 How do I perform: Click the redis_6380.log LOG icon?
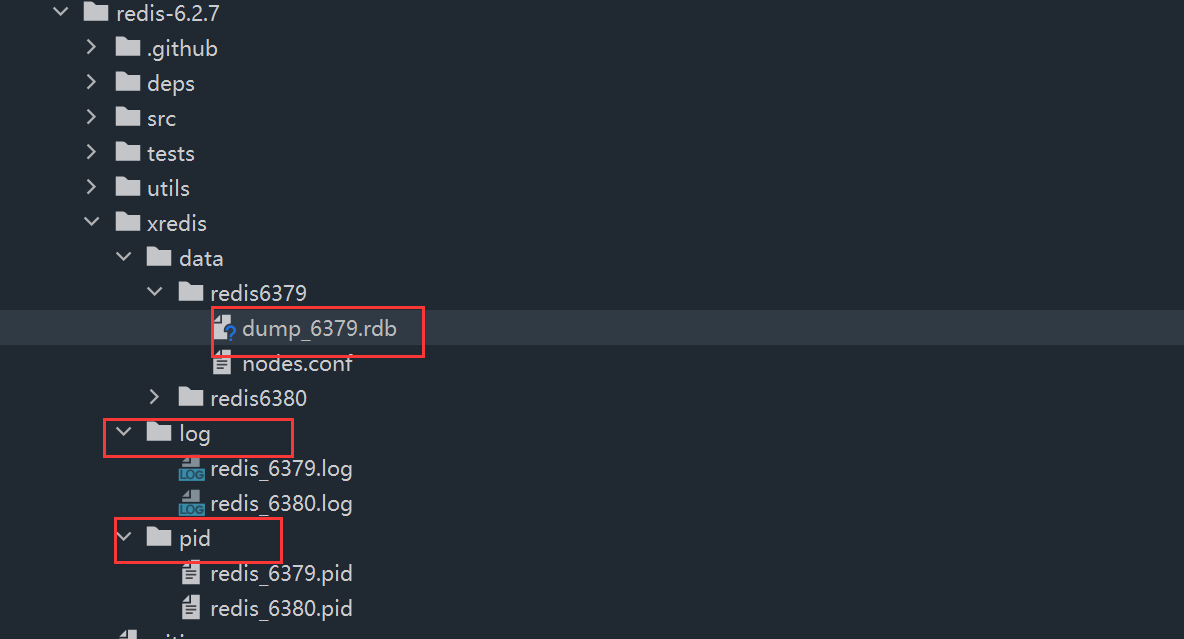tap(191, 504)
